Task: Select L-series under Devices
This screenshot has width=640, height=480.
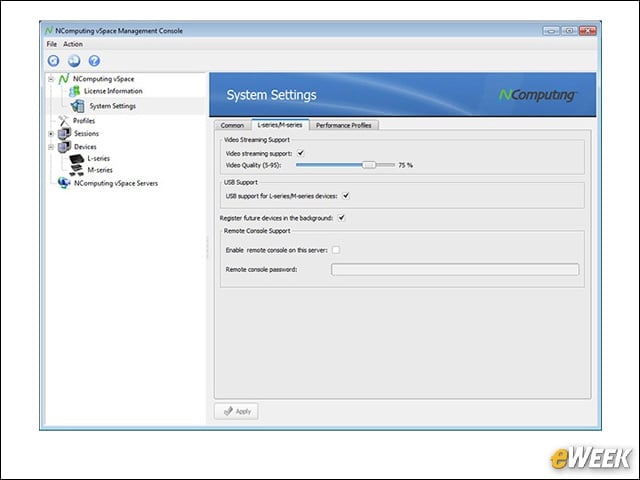Action: (x=98, y=158)
